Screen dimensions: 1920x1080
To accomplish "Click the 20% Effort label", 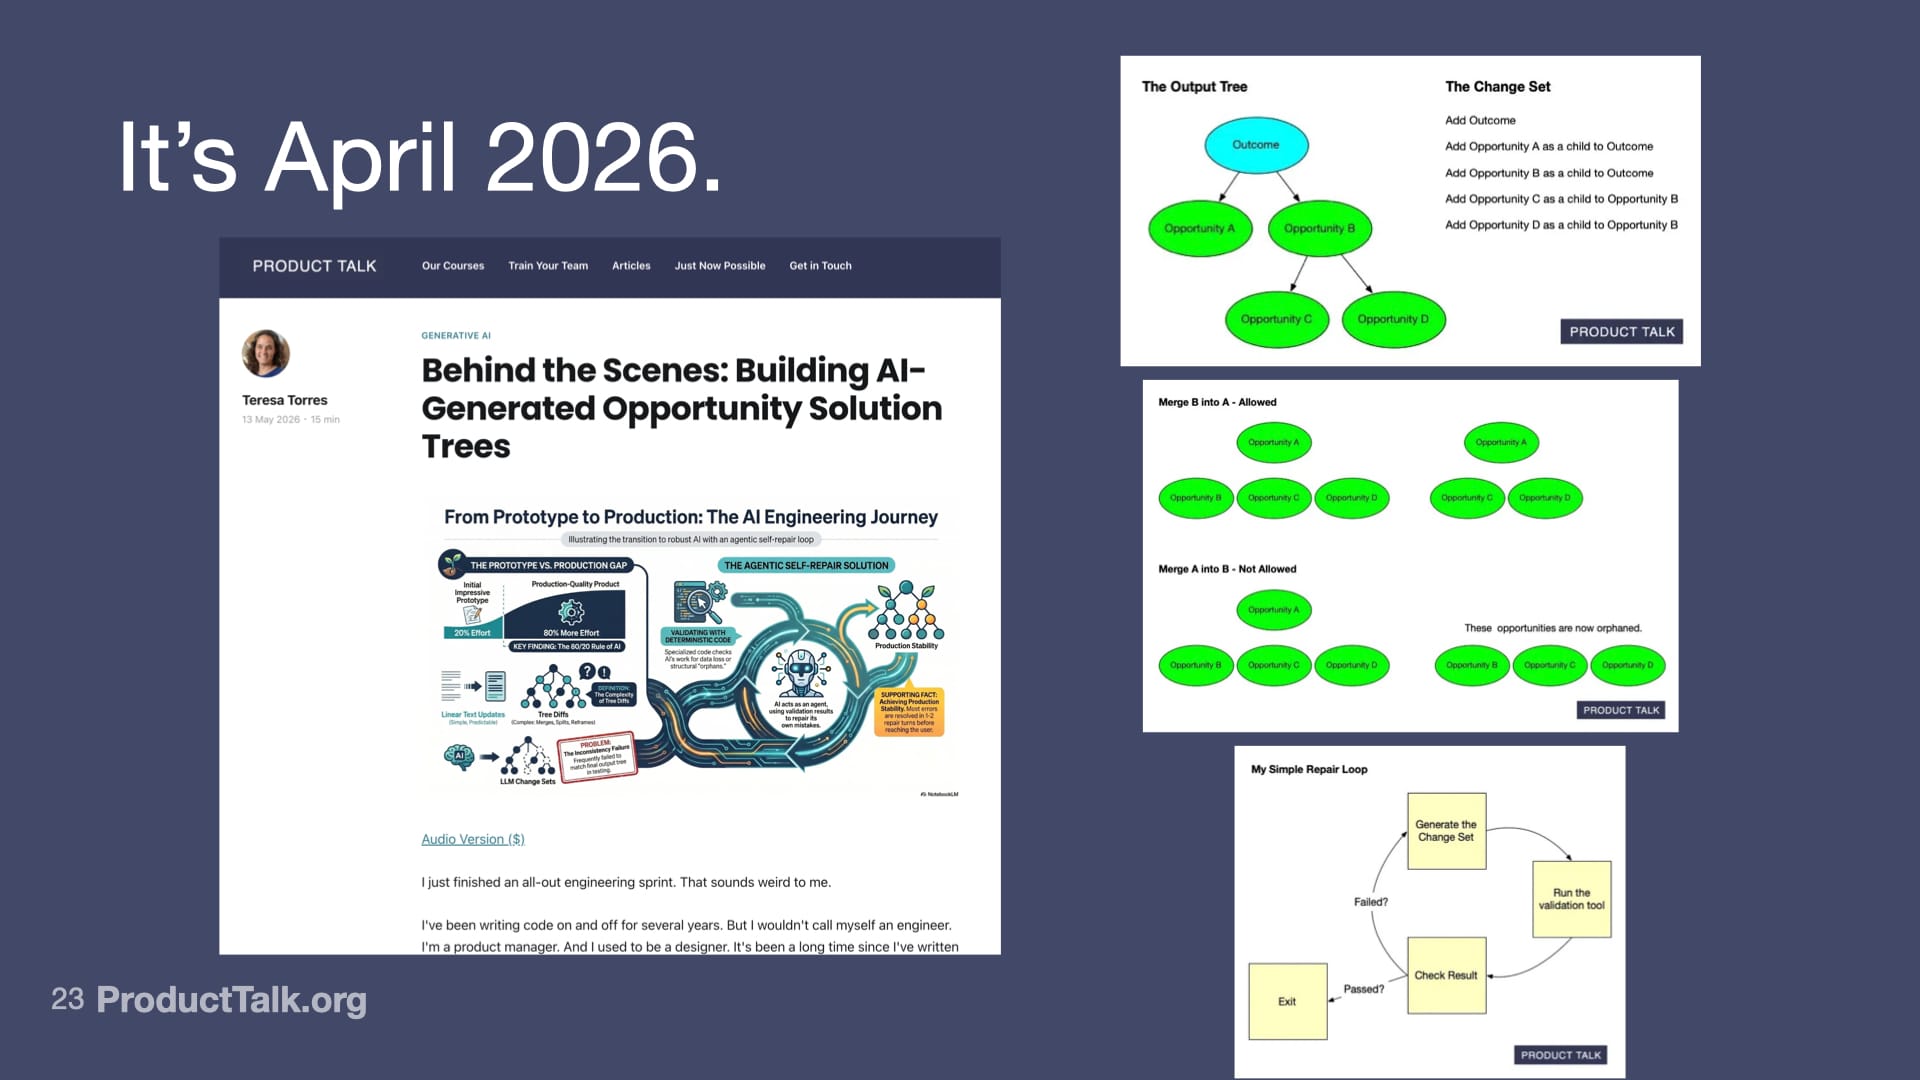I will click(x=472, y=633).
